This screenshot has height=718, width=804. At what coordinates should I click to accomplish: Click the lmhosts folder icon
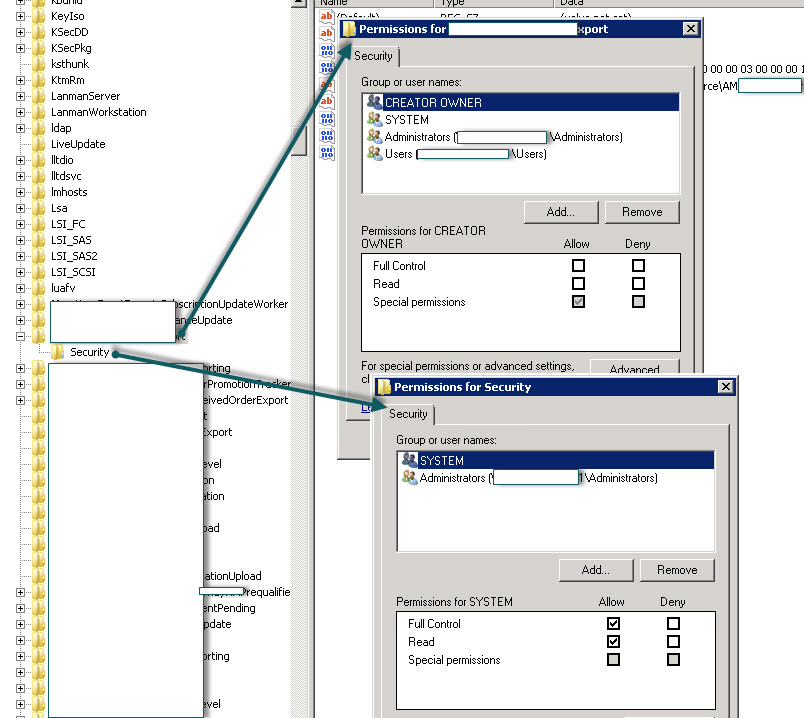pyautogui.click(x=38, y=192)
